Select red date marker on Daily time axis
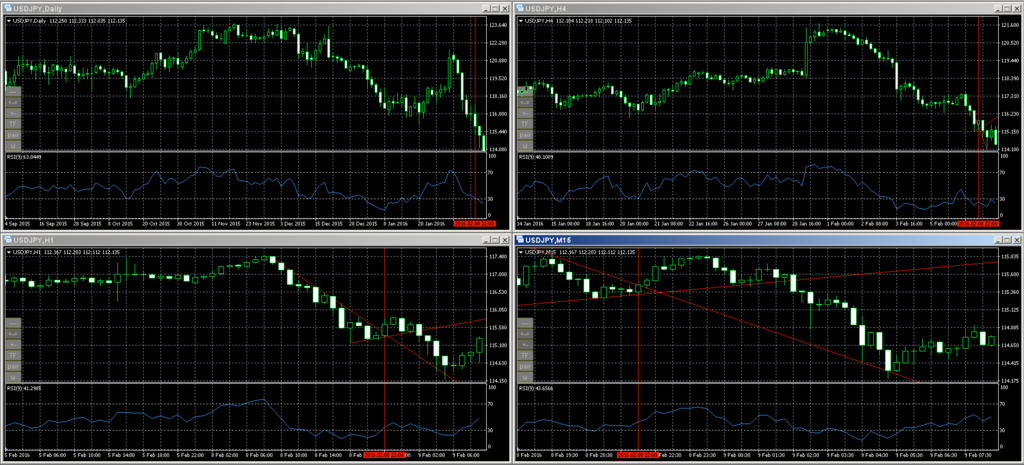 474,223
